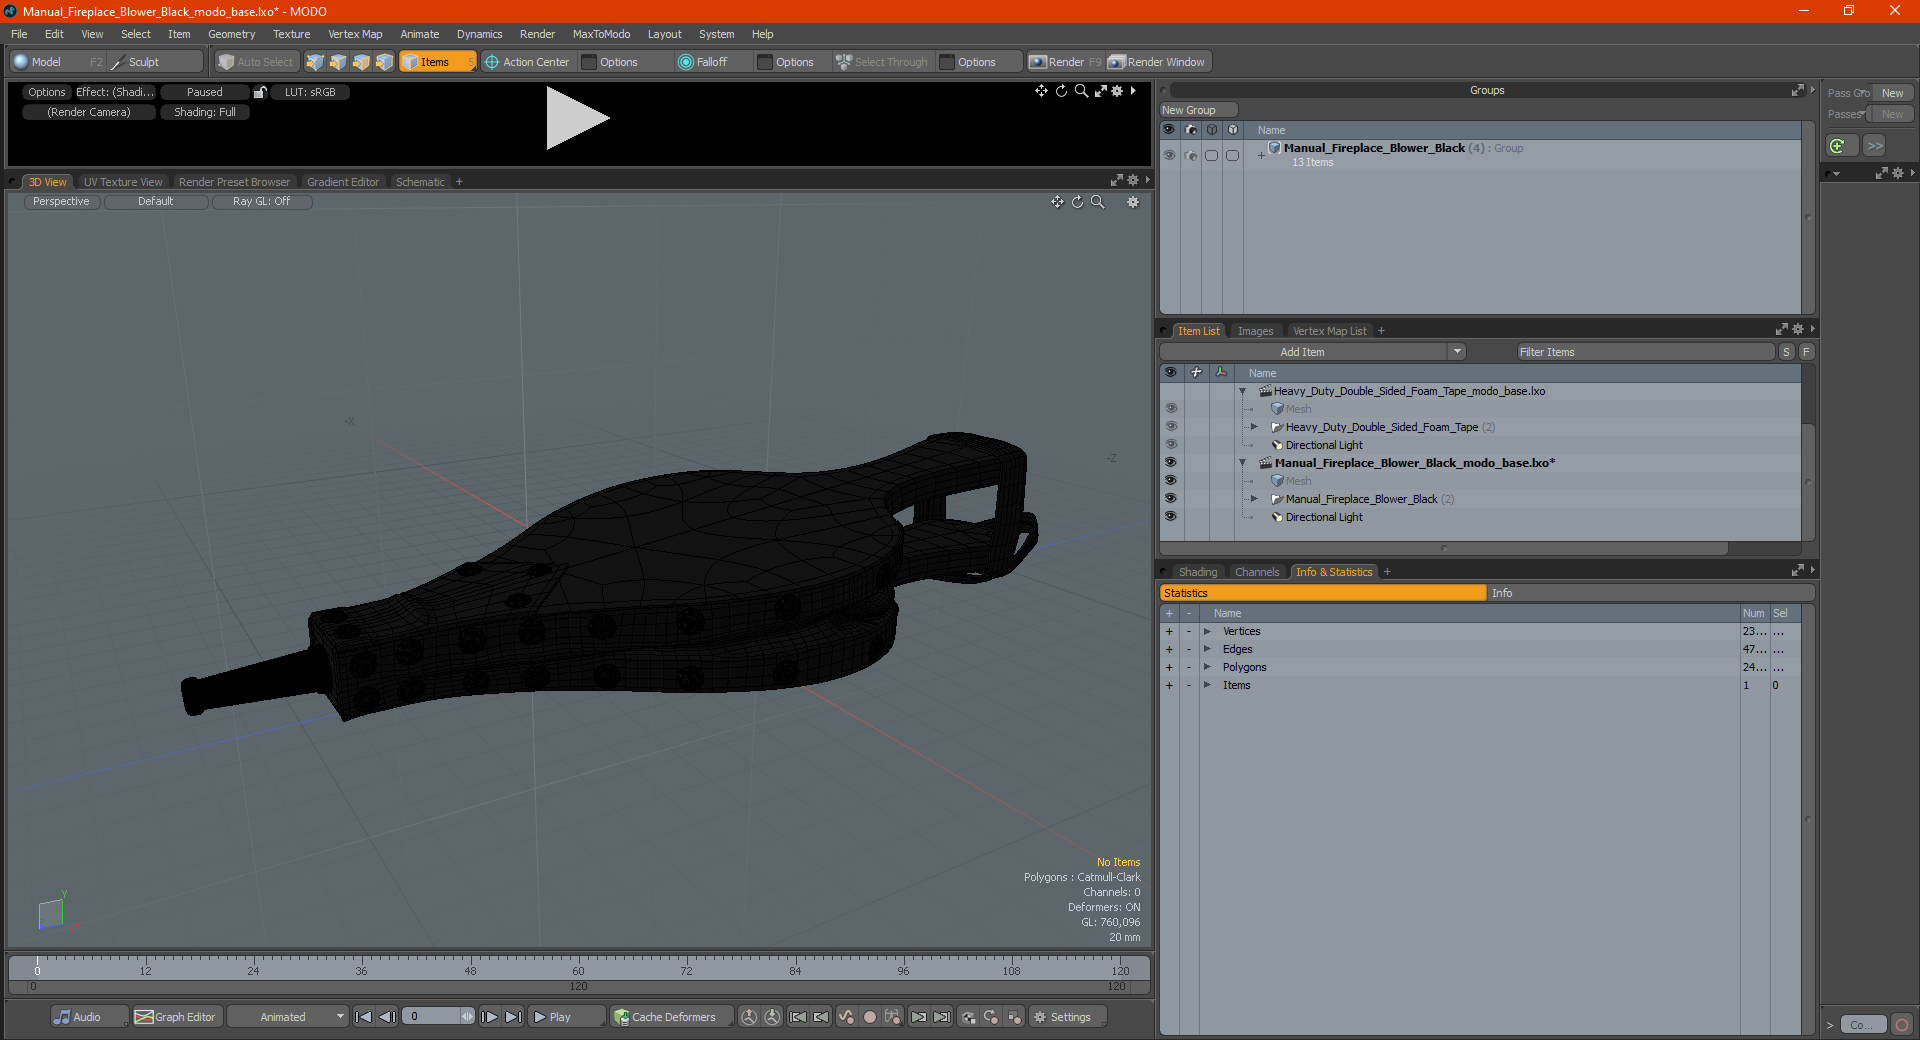Expand the Polygons statistics row
1920x1040 pixels.
(1207, 667)
